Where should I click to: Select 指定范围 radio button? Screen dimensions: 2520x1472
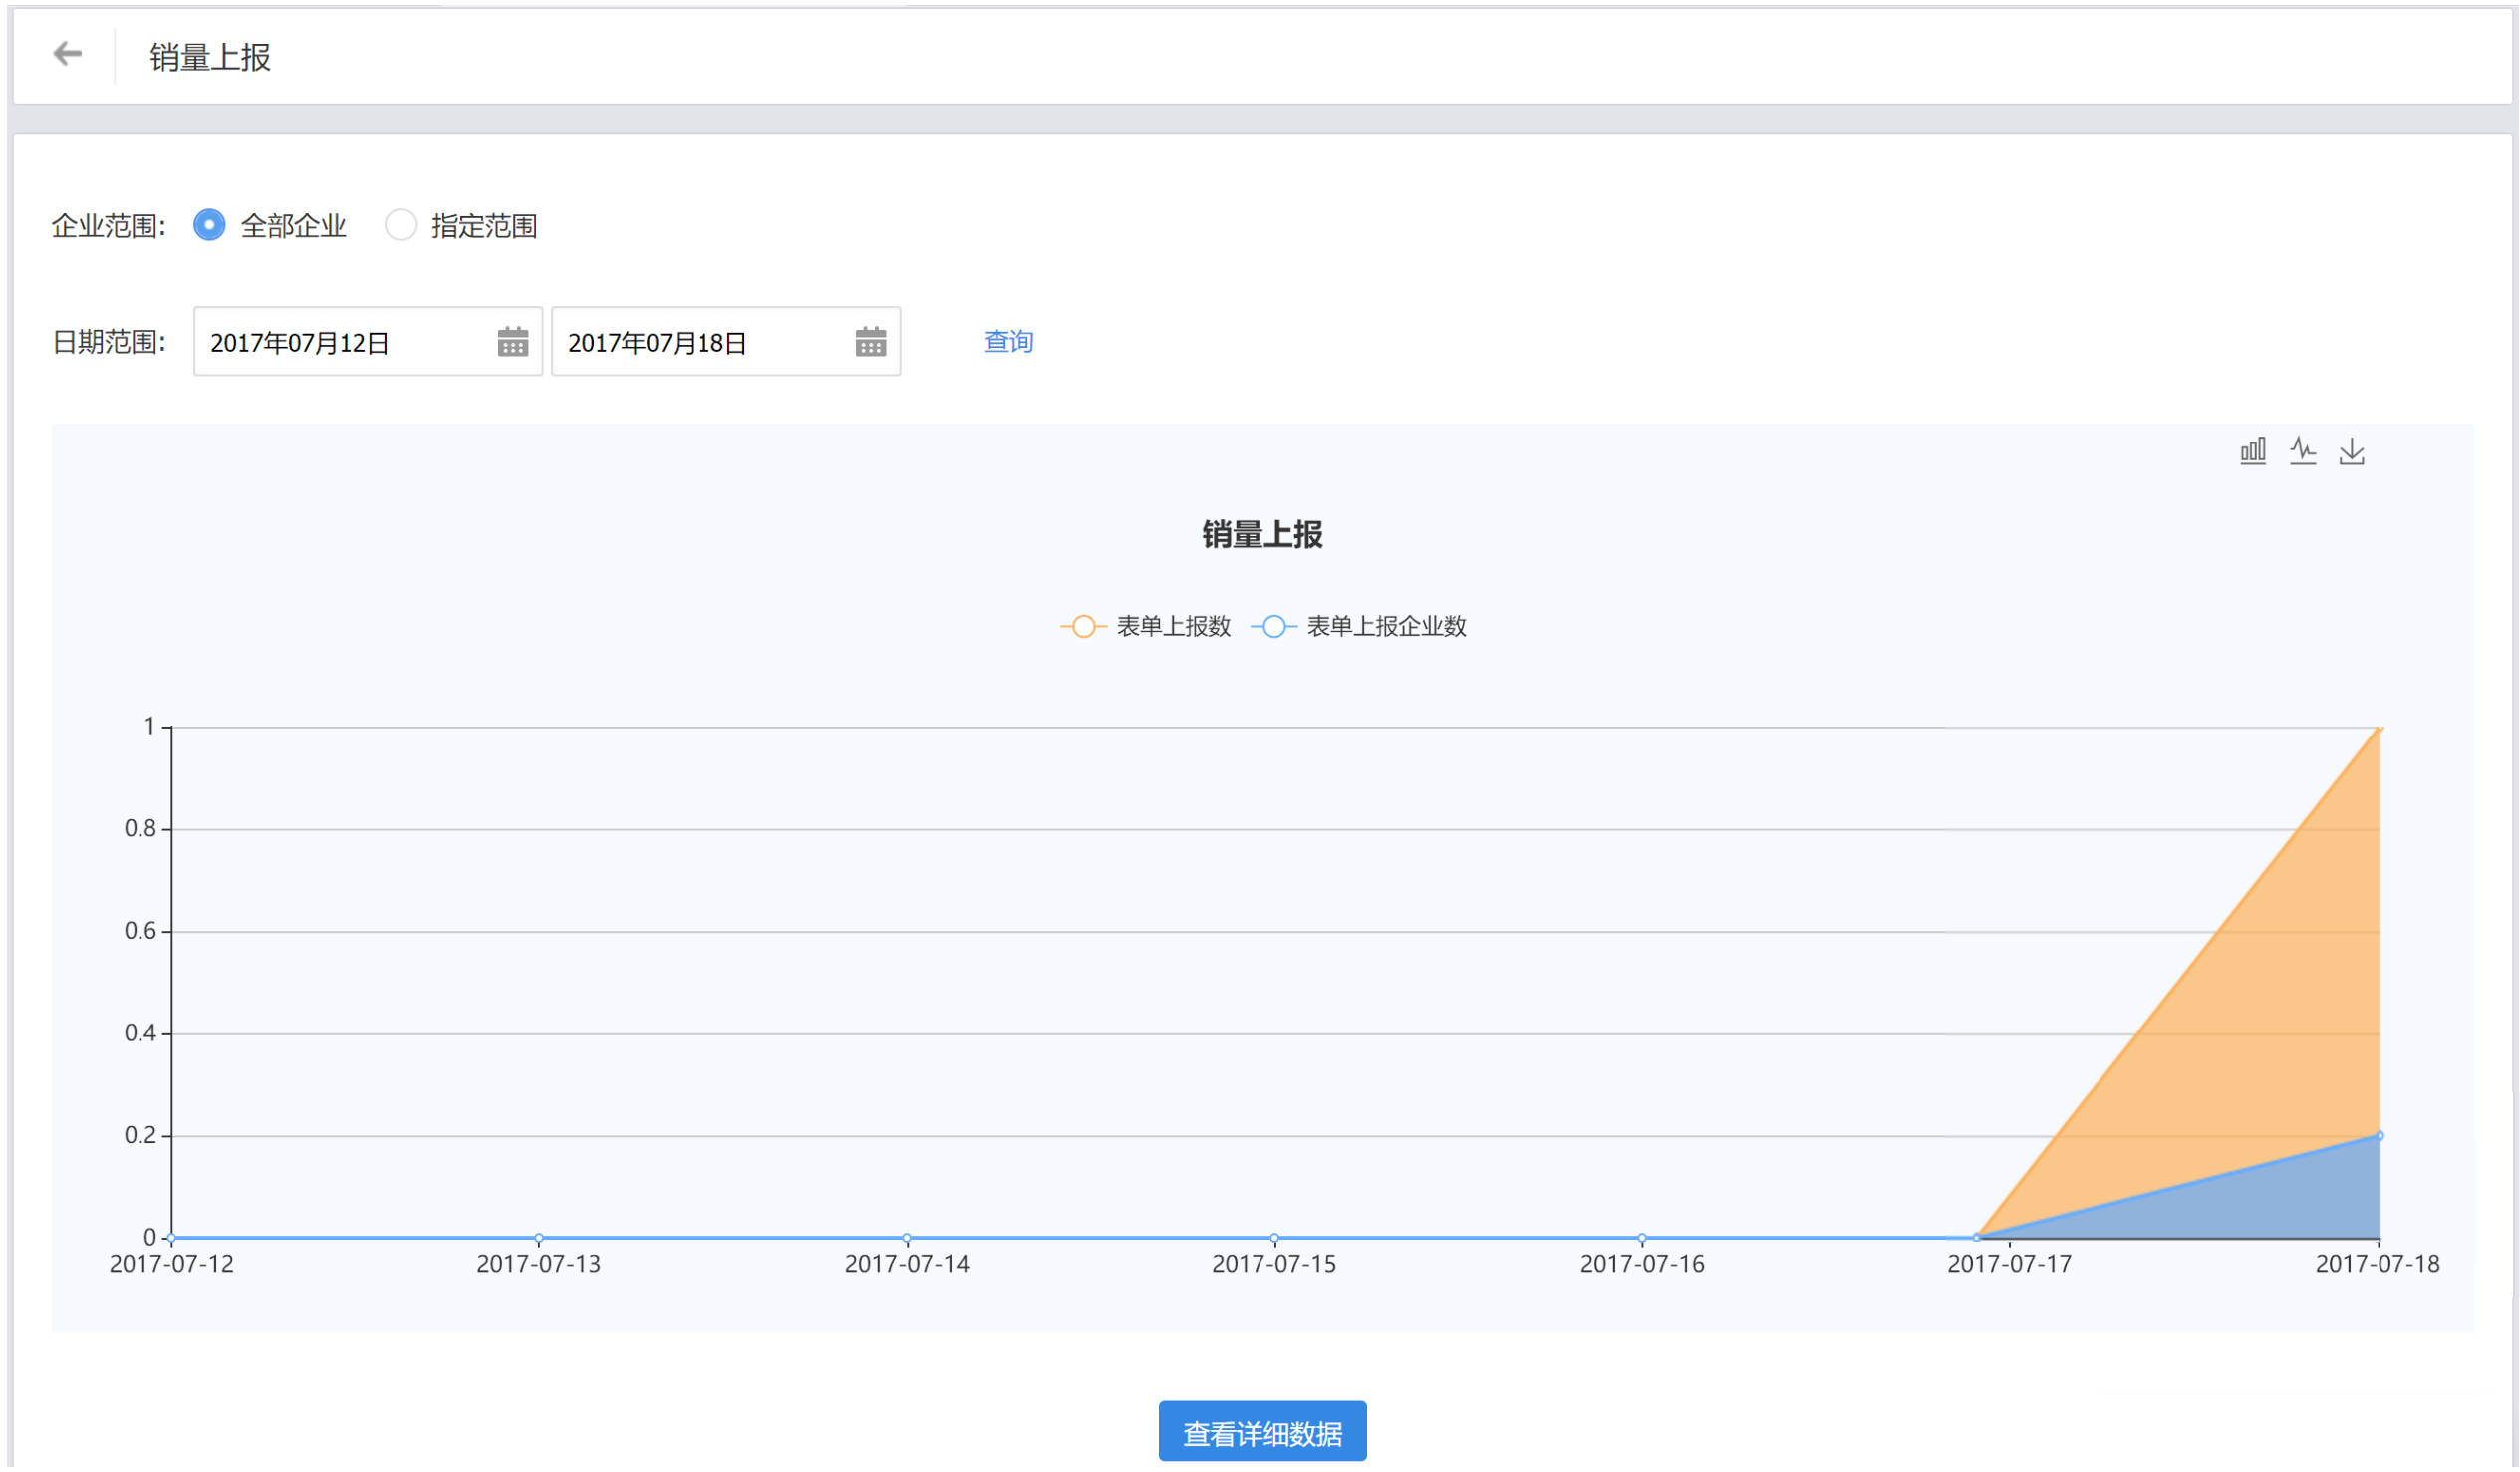tap(400, 225)
